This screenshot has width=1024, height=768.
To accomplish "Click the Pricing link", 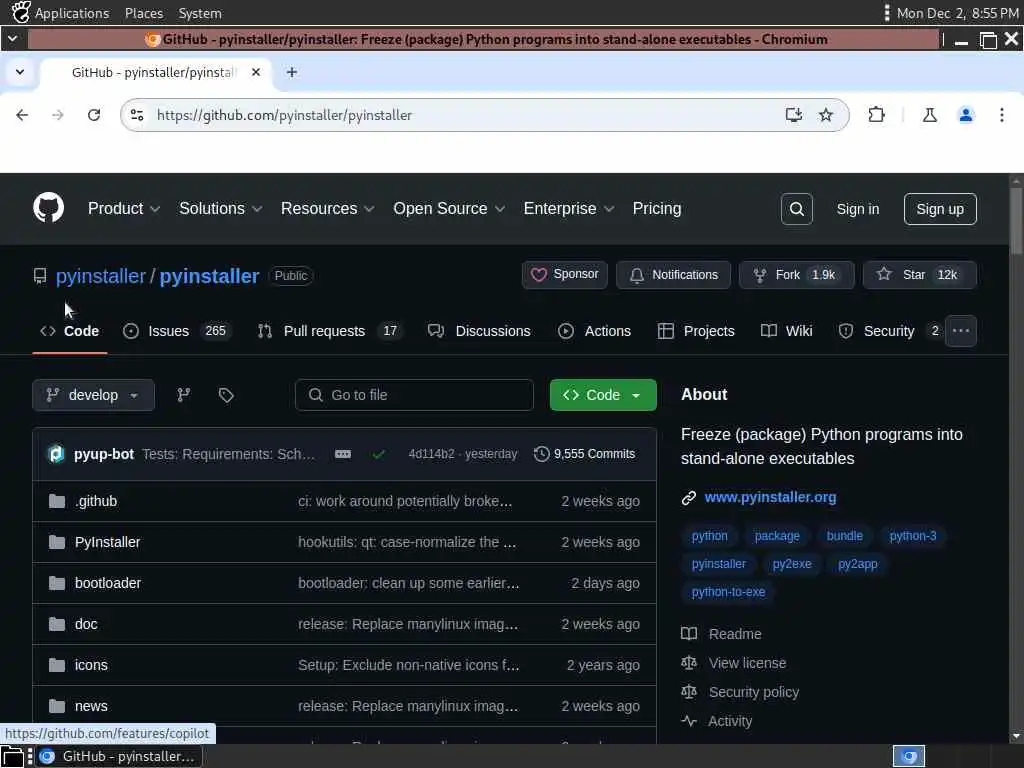I will [656, 208].
